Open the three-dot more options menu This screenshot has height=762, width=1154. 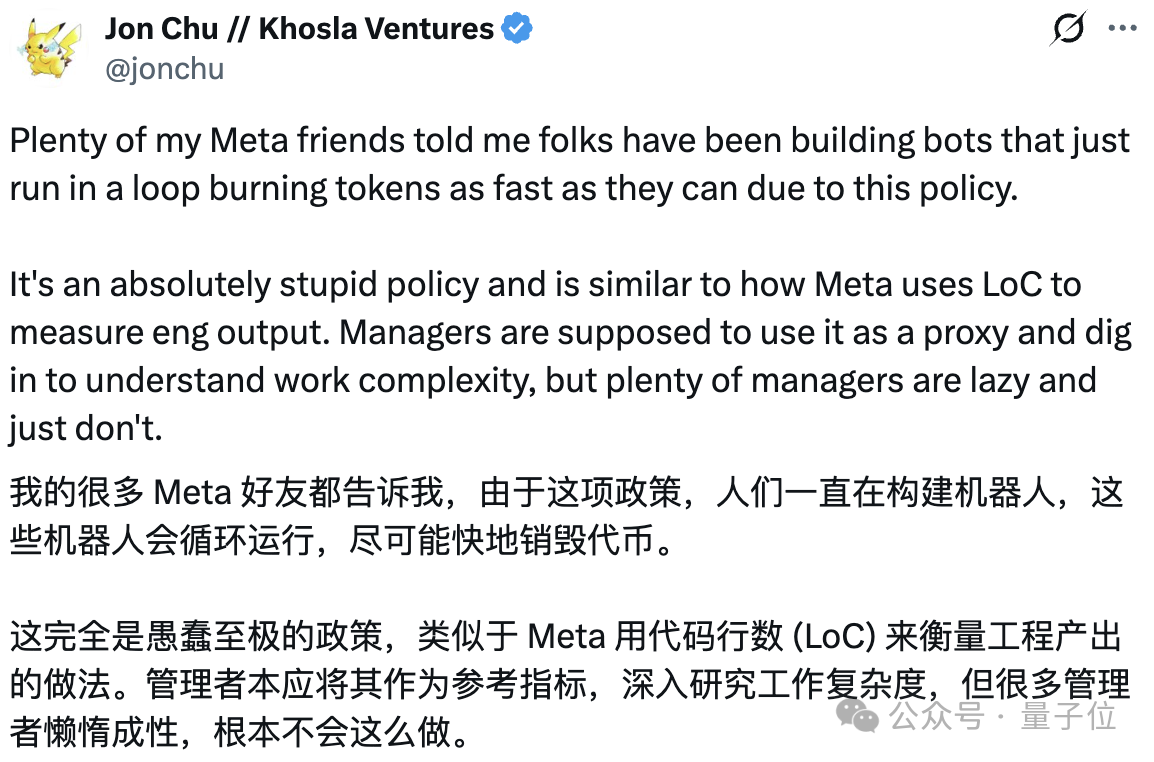coord(1123,29)
